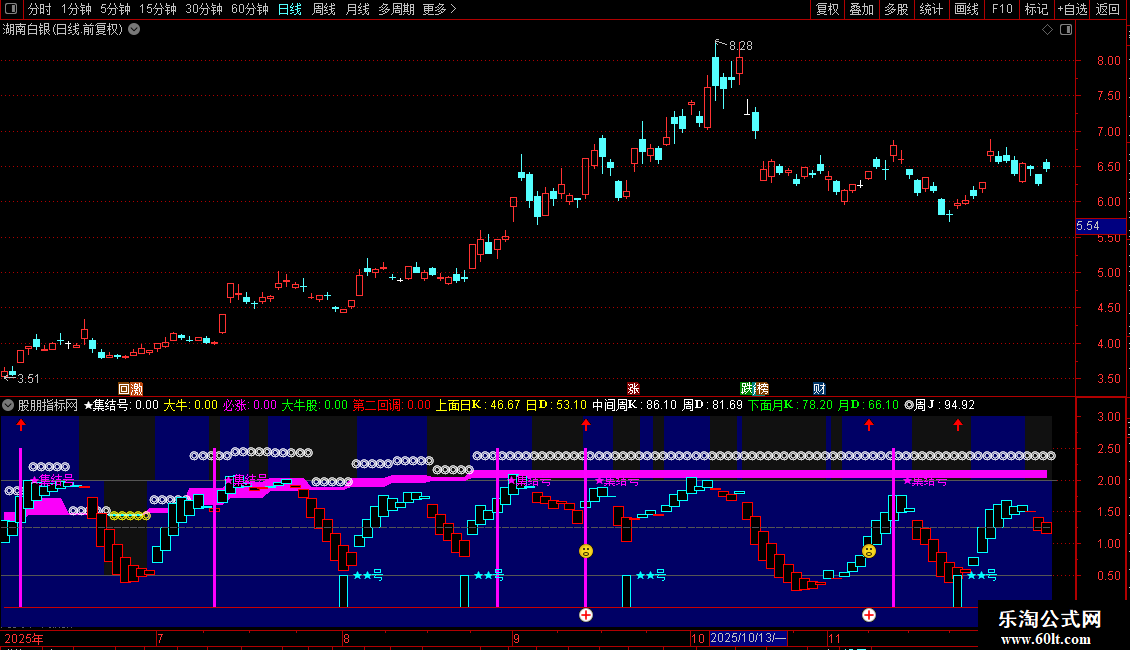Select the 5分钟 period tab
1130x650 pixels.
115,9
